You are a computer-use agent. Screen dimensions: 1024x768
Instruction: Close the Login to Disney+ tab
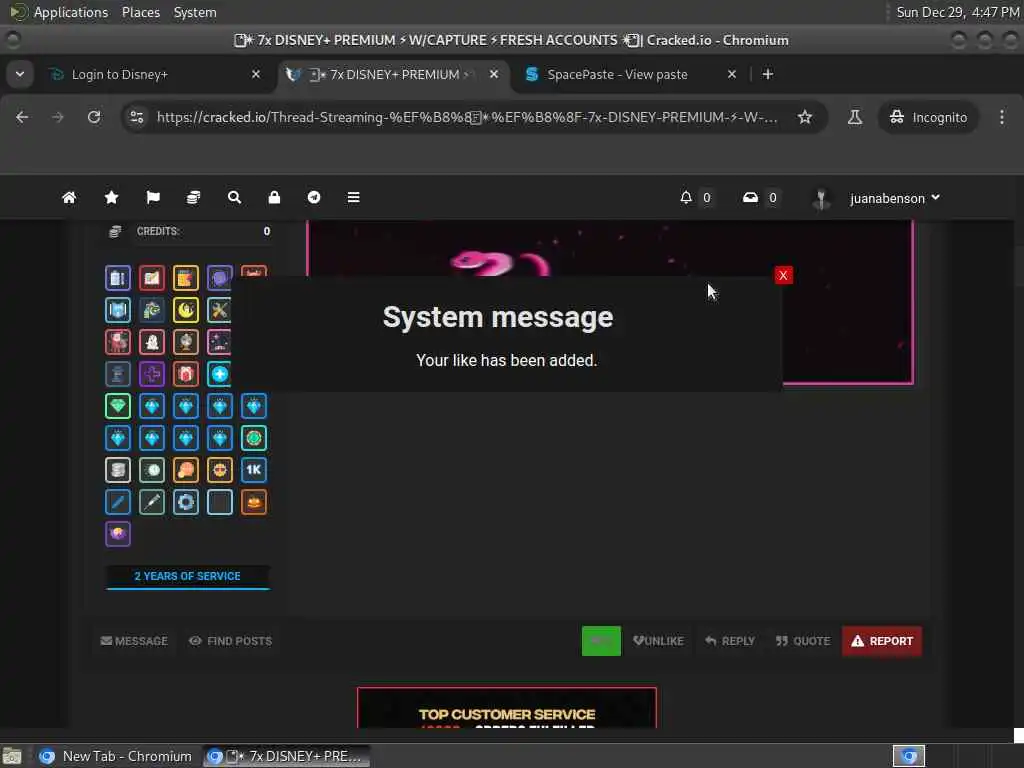256,74
